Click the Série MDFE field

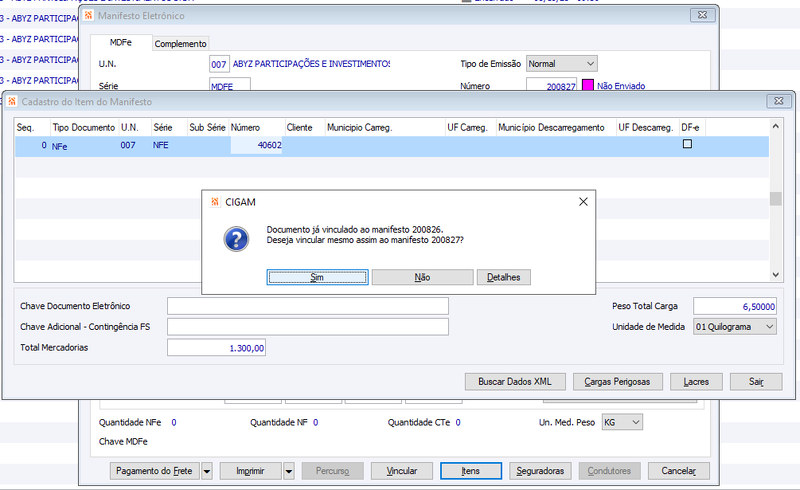(230, 85)
